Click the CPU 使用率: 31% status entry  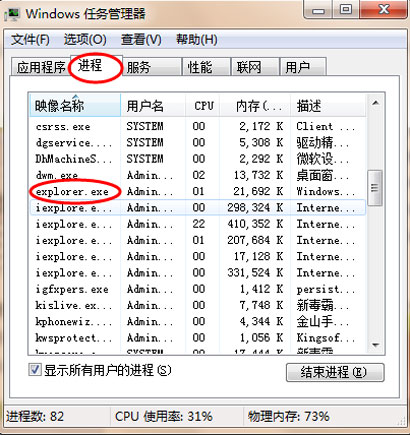click(x=164, y=416)
